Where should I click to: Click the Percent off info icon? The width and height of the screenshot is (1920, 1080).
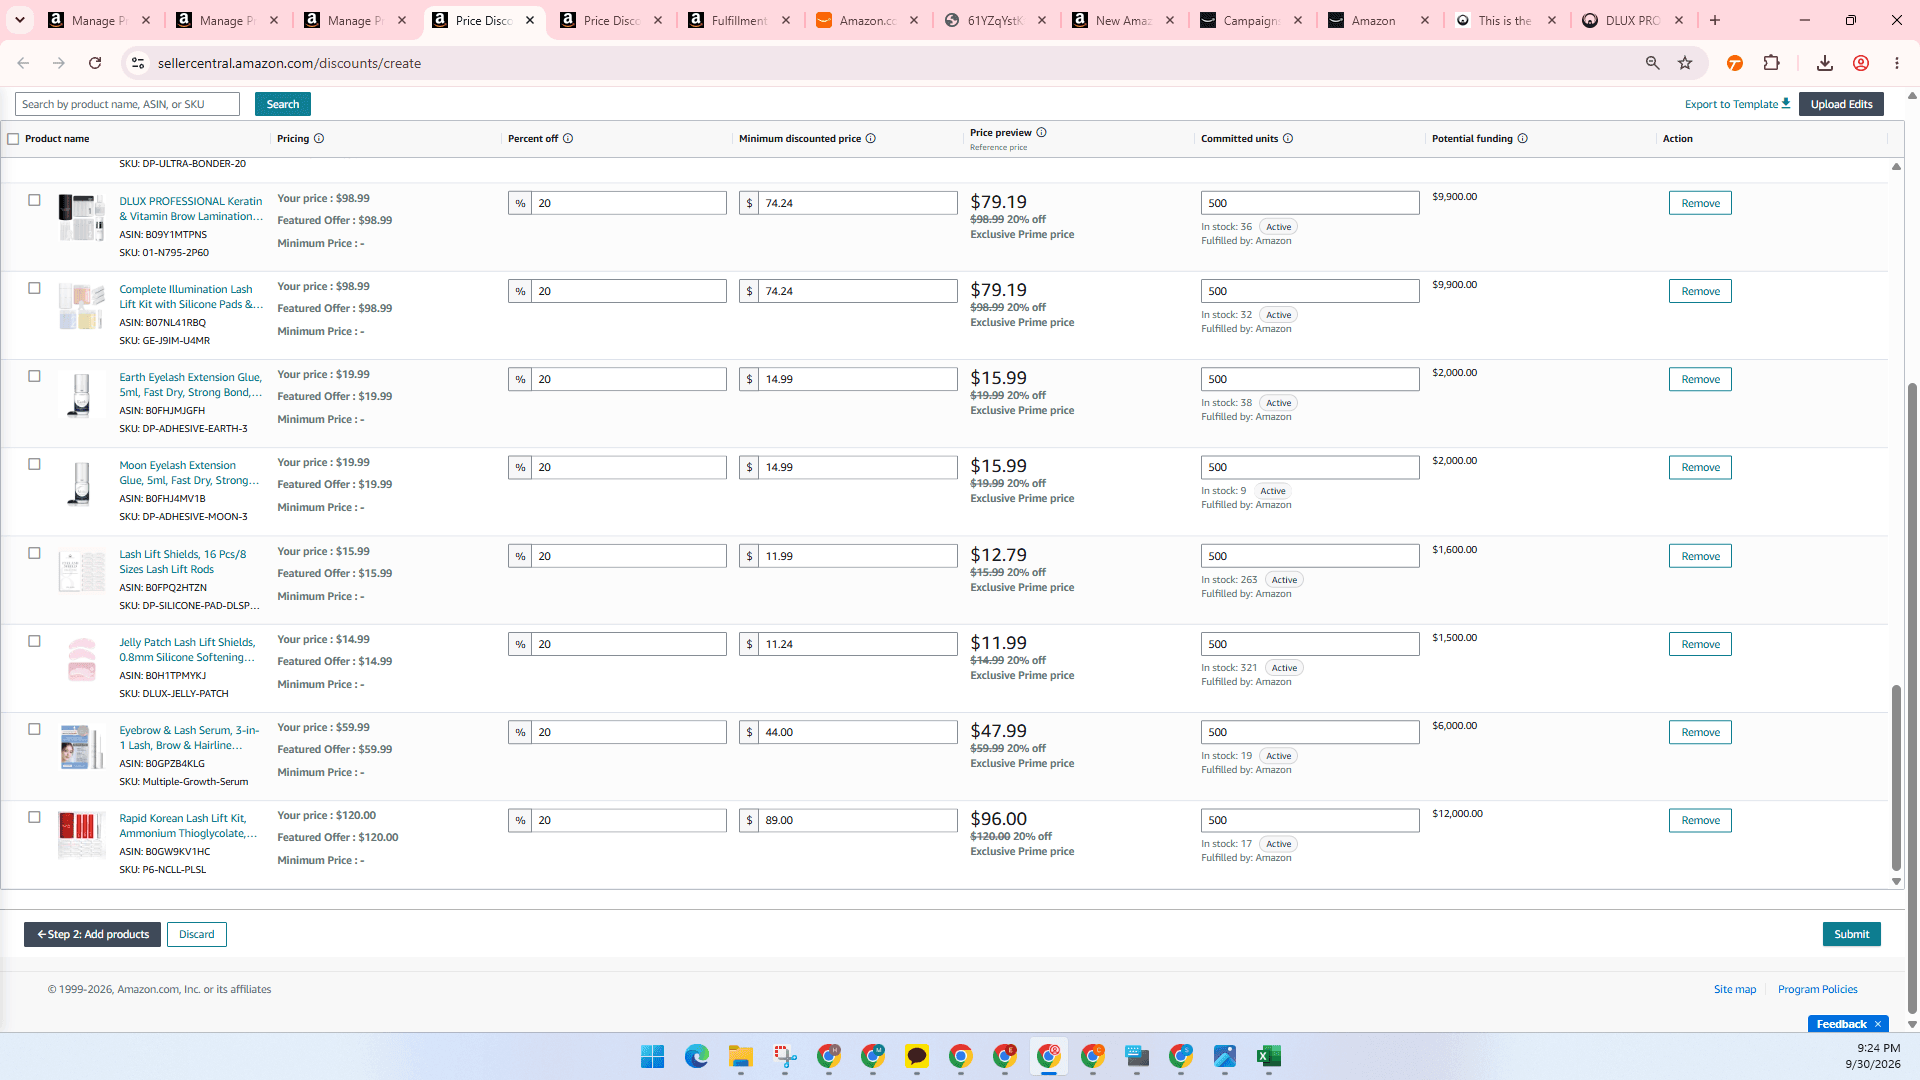point(568,139)
